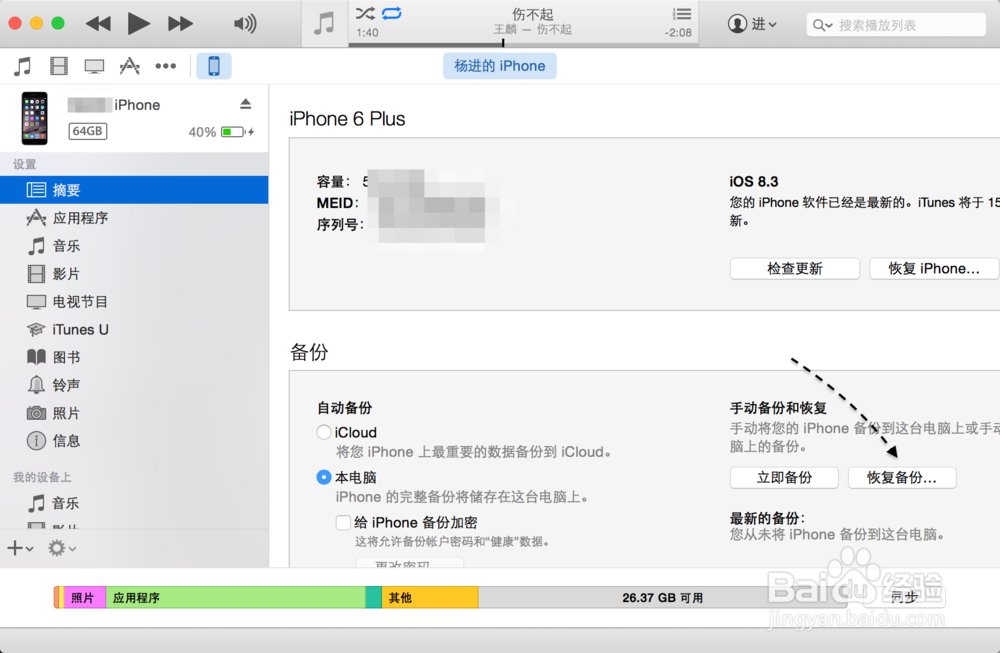Open the account menu labeled 进
The height and width of the screenshot is (653, 1000).
[x=752, y=24]
